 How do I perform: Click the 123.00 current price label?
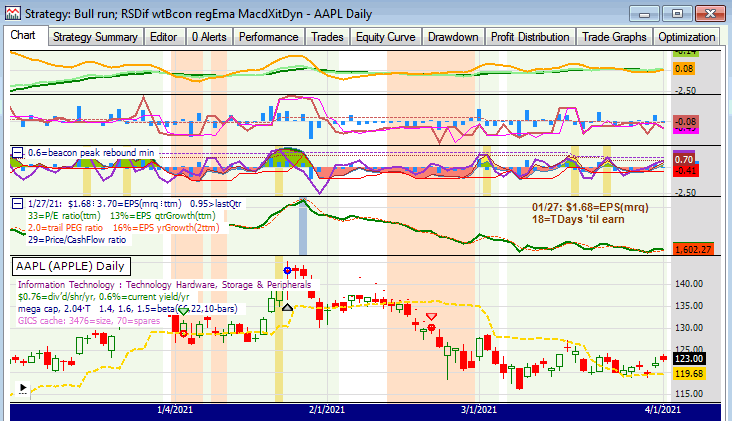(689, 358)
